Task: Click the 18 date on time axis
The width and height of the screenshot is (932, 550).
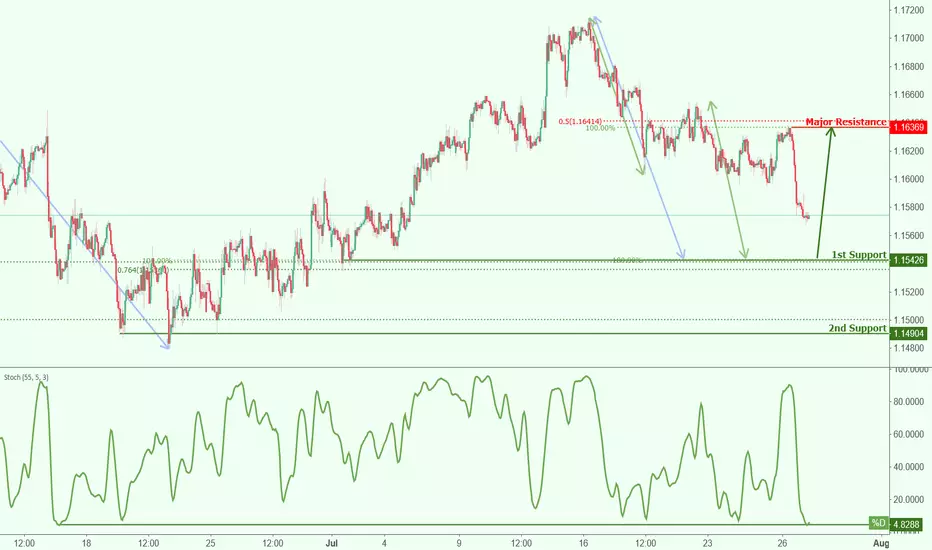Action: tap(86, 543)
